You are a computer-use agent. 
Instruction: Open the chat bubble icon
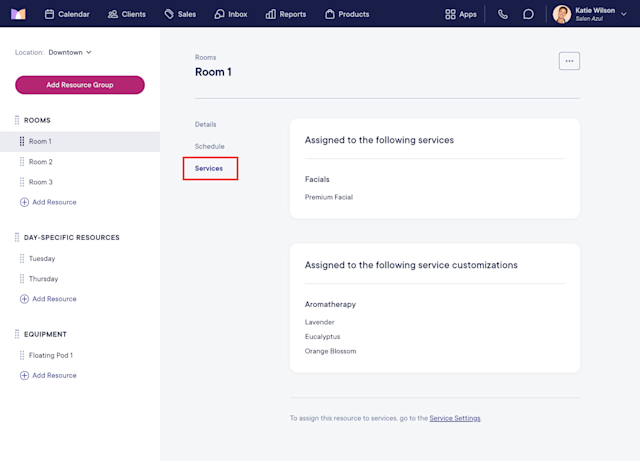click(528, 14)
